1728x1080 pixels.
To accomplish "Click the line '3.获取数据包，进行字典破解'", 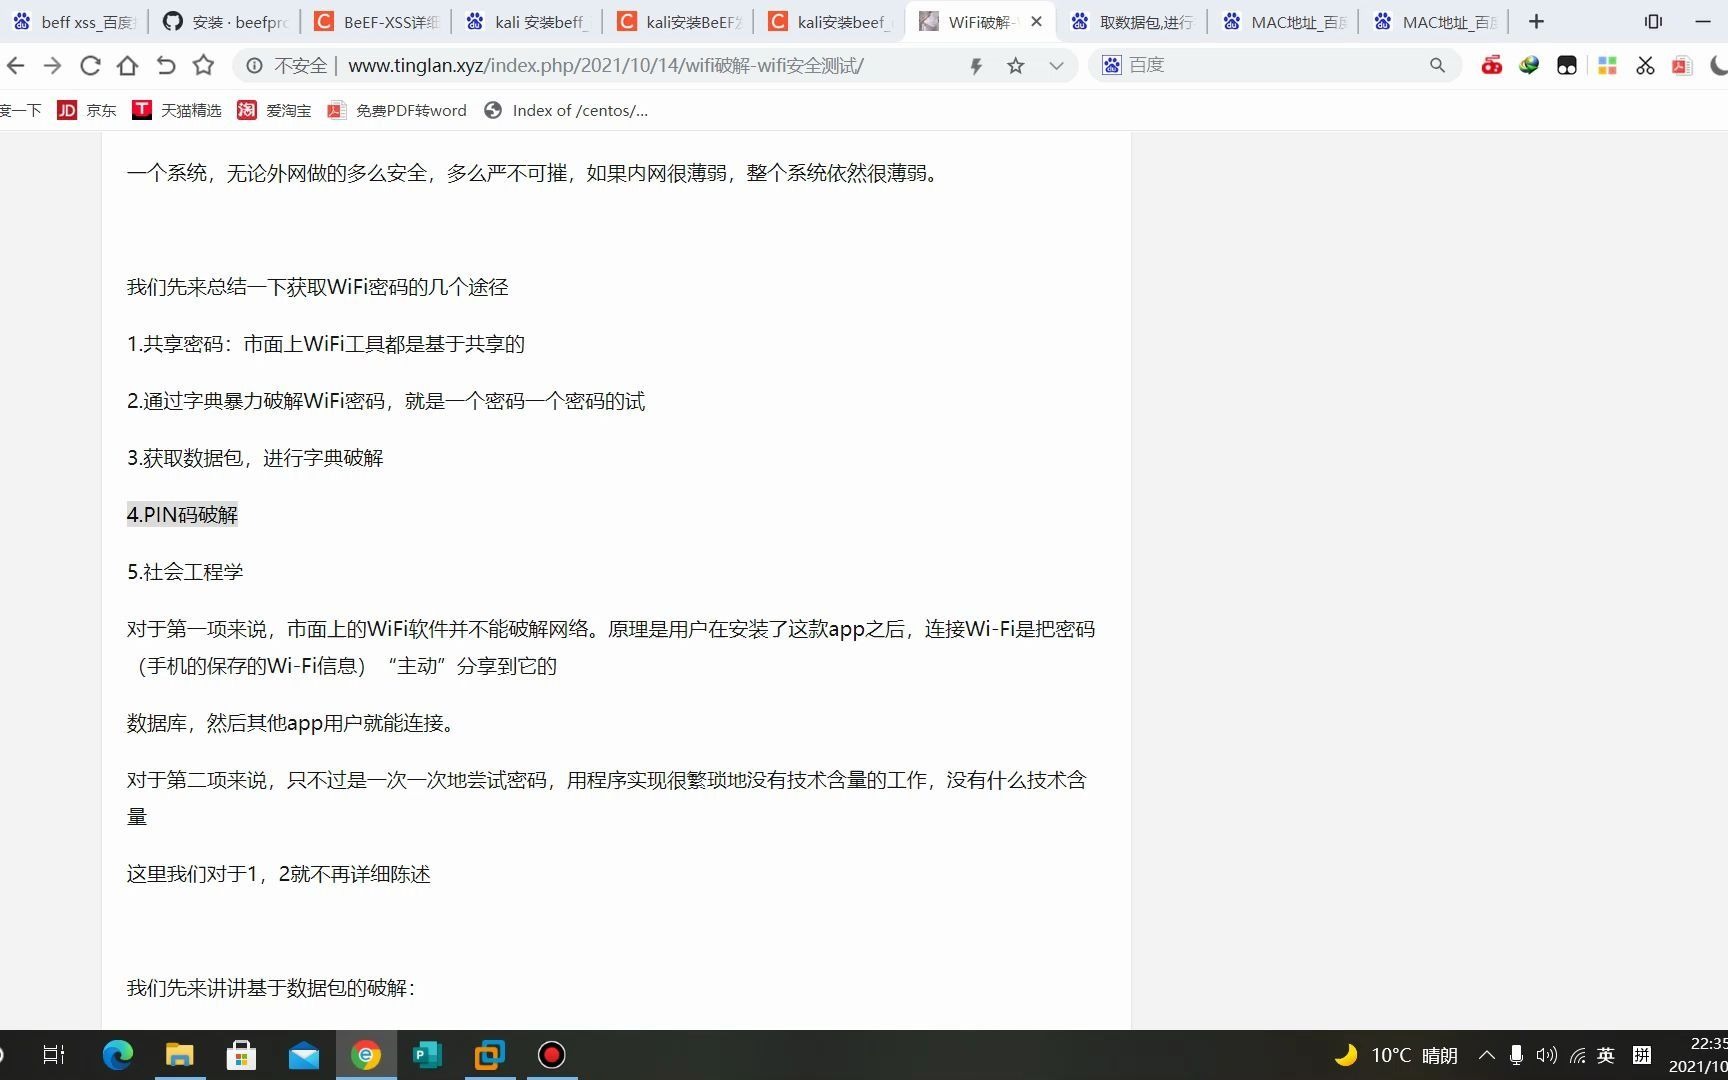I will (x=255, y=458).
